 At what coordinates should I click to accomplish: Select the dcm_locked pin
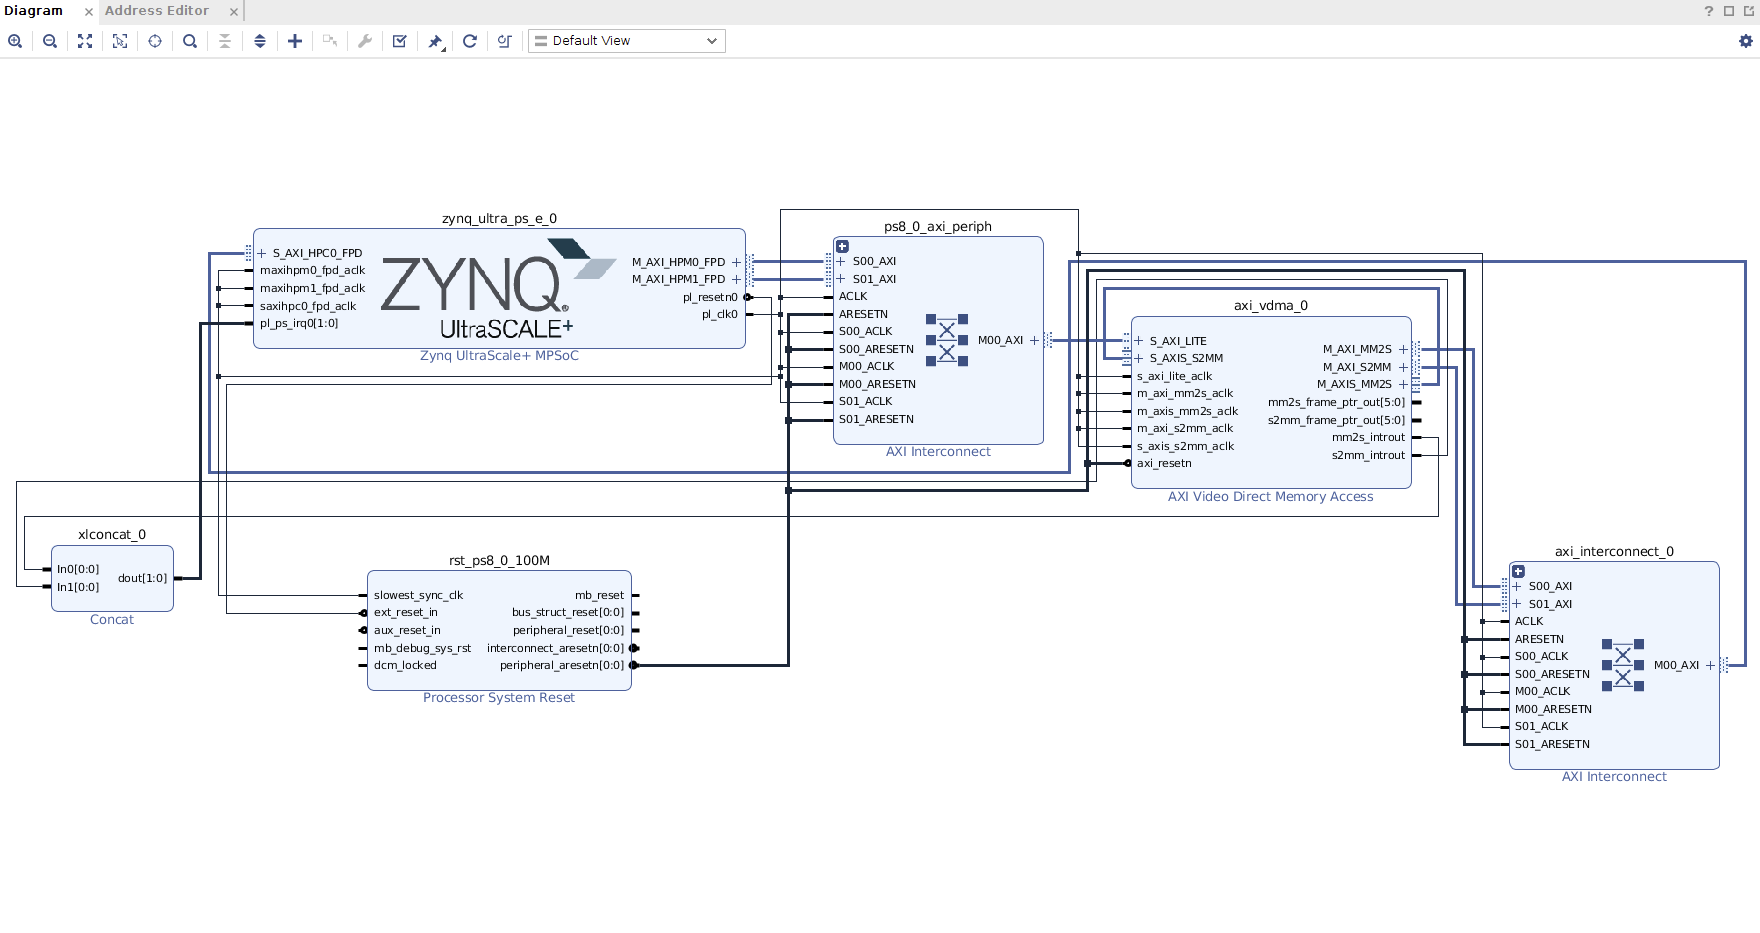coord(405,665)
